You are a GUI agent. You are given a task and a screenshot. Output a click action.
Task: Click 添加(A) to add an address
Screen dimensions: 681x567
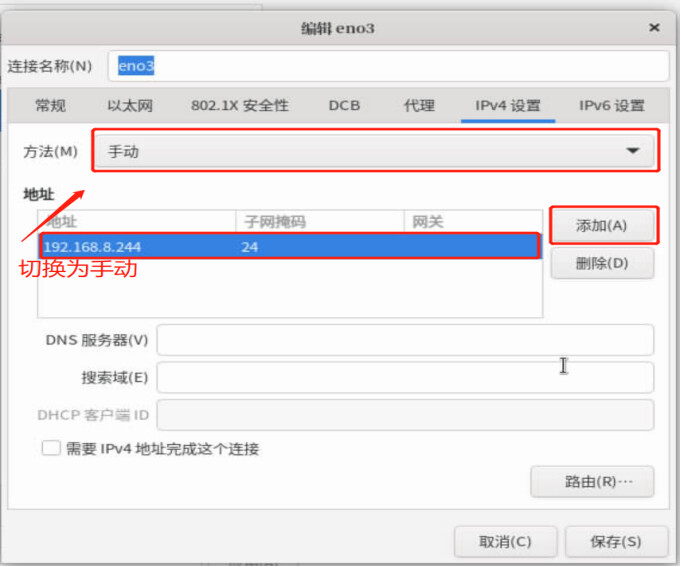602,226
